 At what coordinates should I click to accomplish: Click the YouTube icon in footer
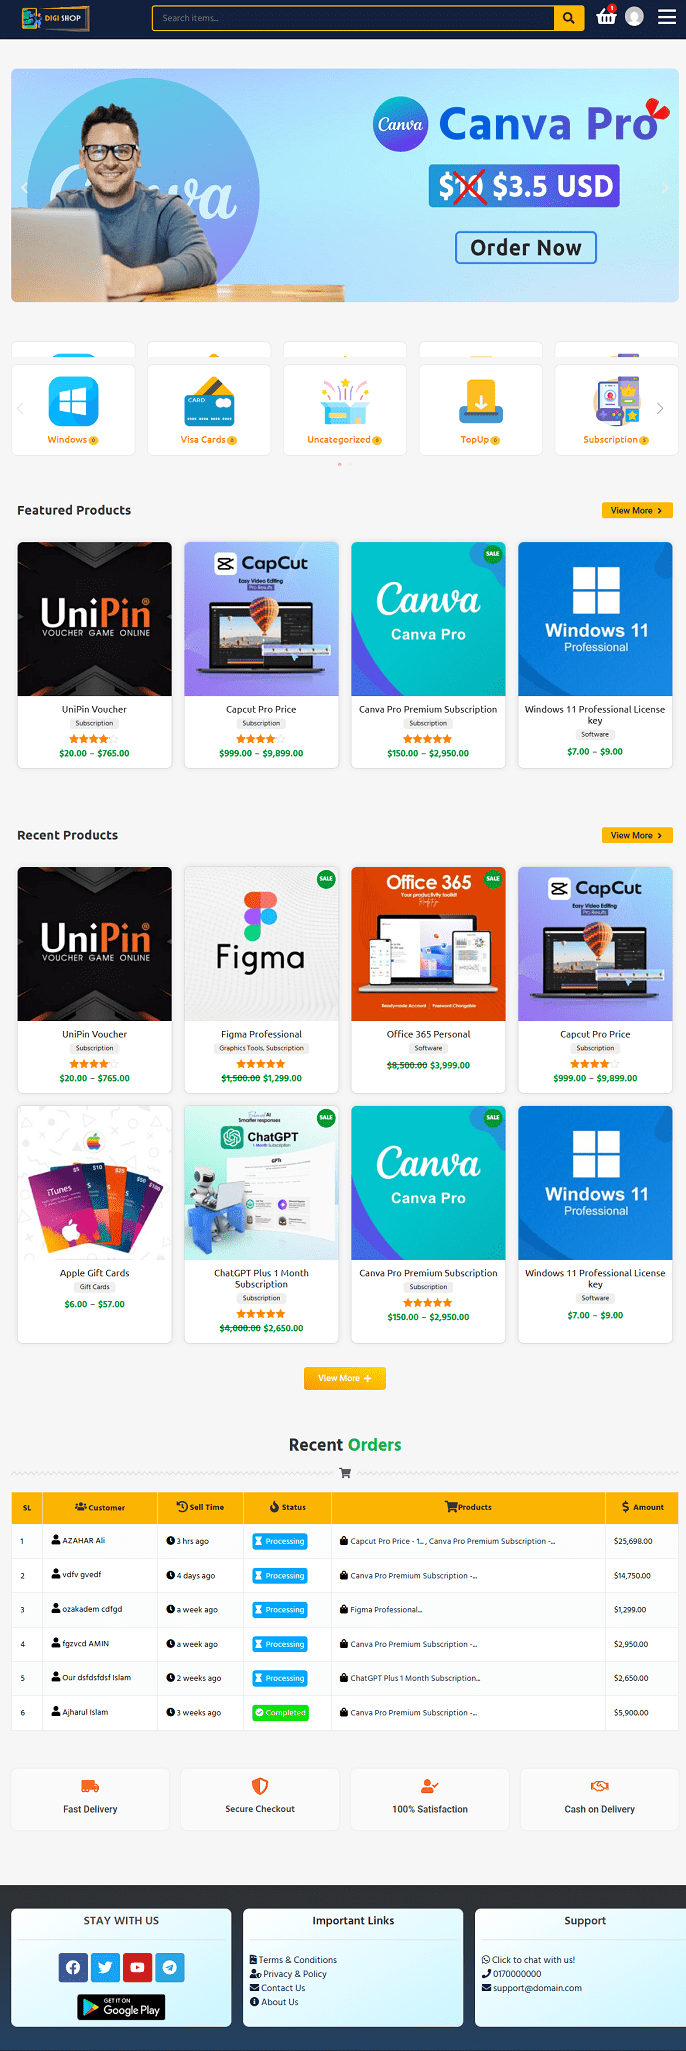pos(137,1967)
